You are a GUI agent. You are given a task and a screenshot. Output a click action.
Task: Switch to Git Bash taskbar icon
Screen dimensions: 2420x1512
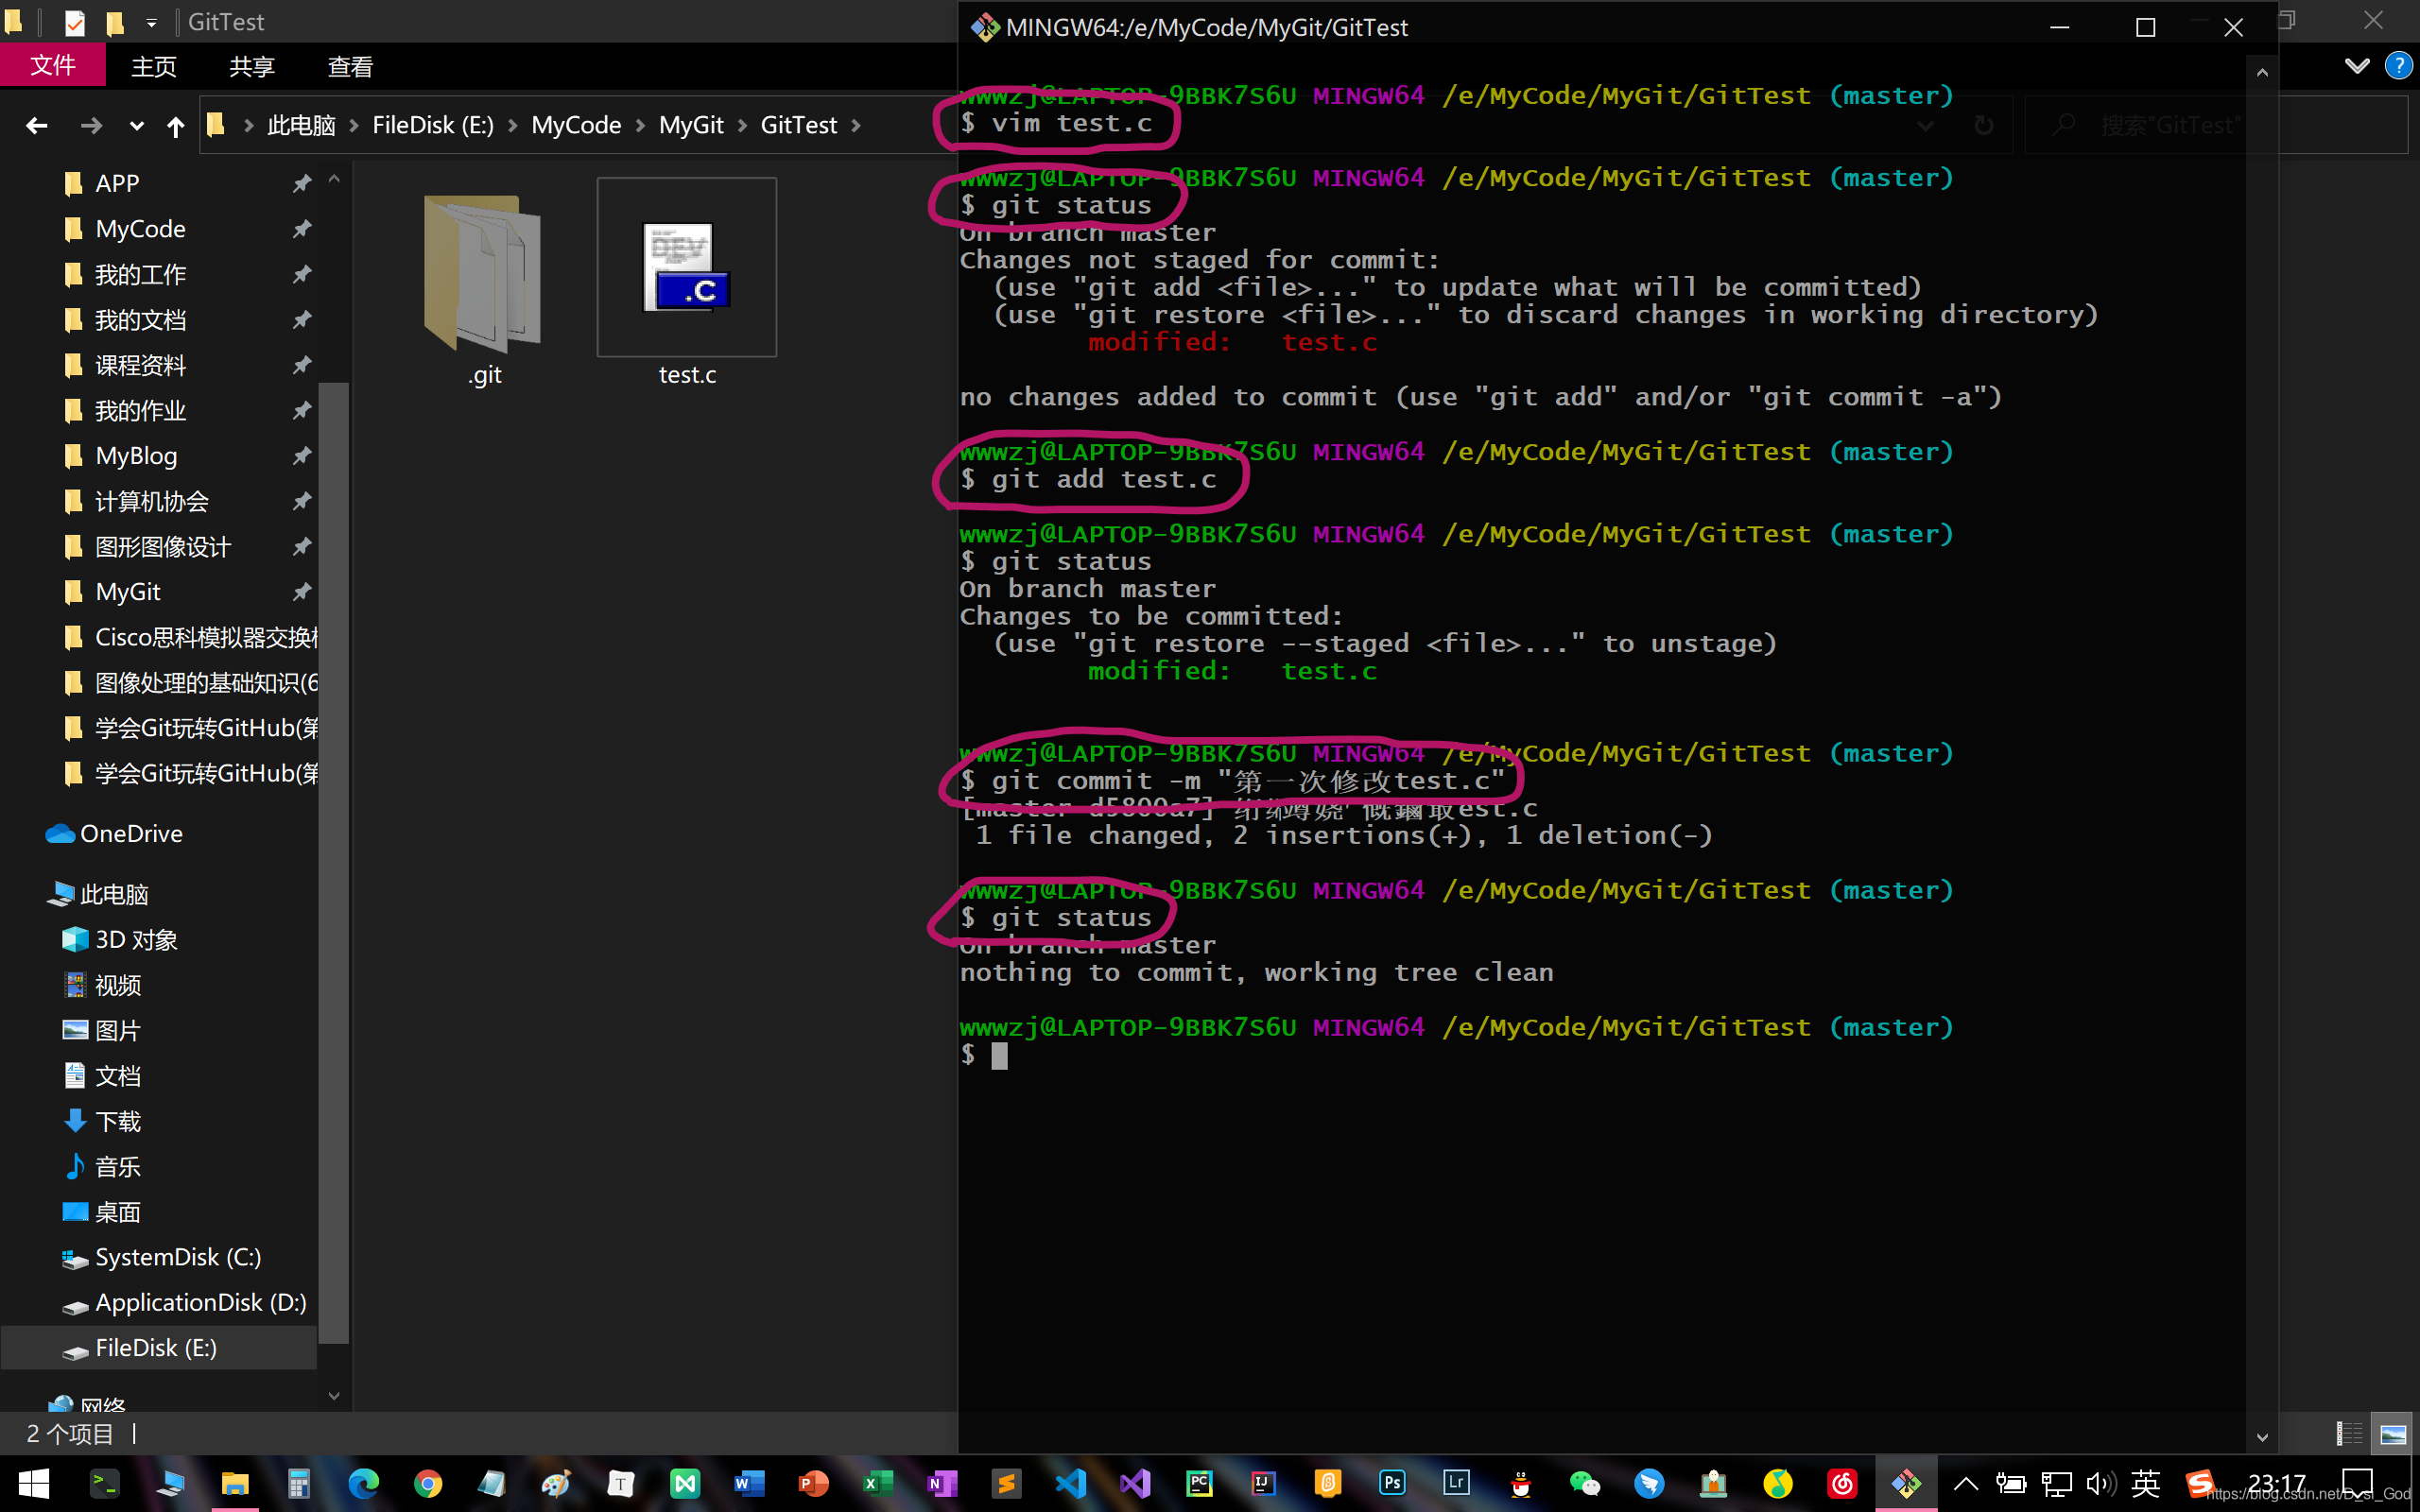[x=1906, y=1483]
